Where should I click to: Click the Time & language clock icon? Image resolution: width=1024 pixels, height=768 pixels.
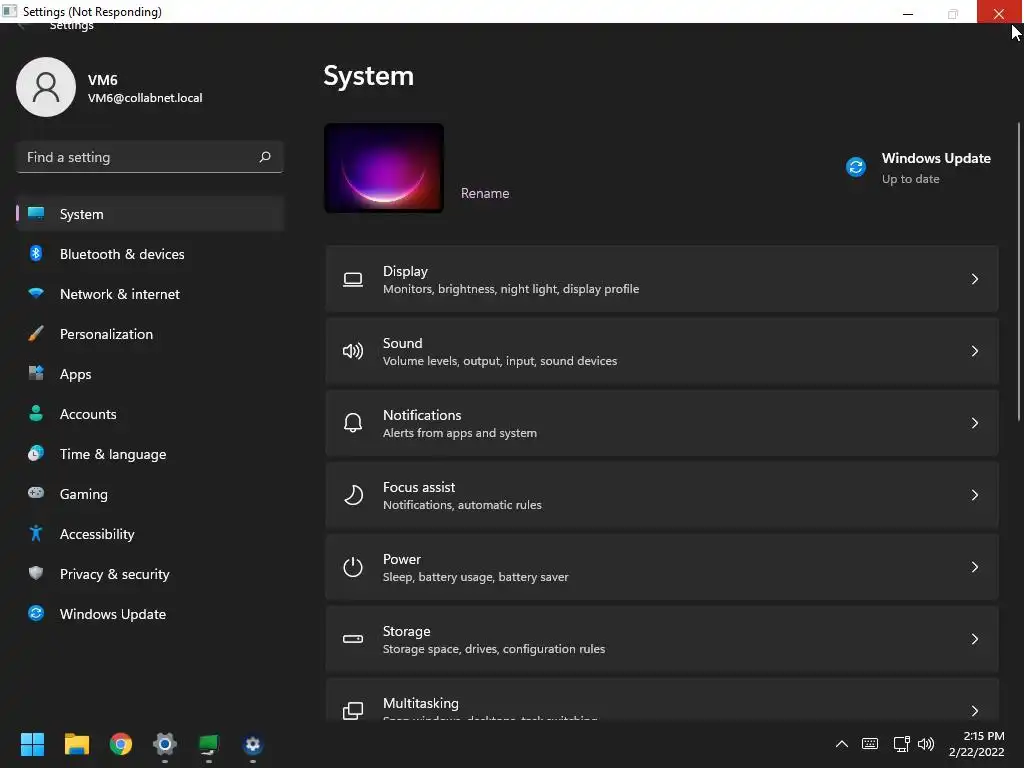click(36, 453)
